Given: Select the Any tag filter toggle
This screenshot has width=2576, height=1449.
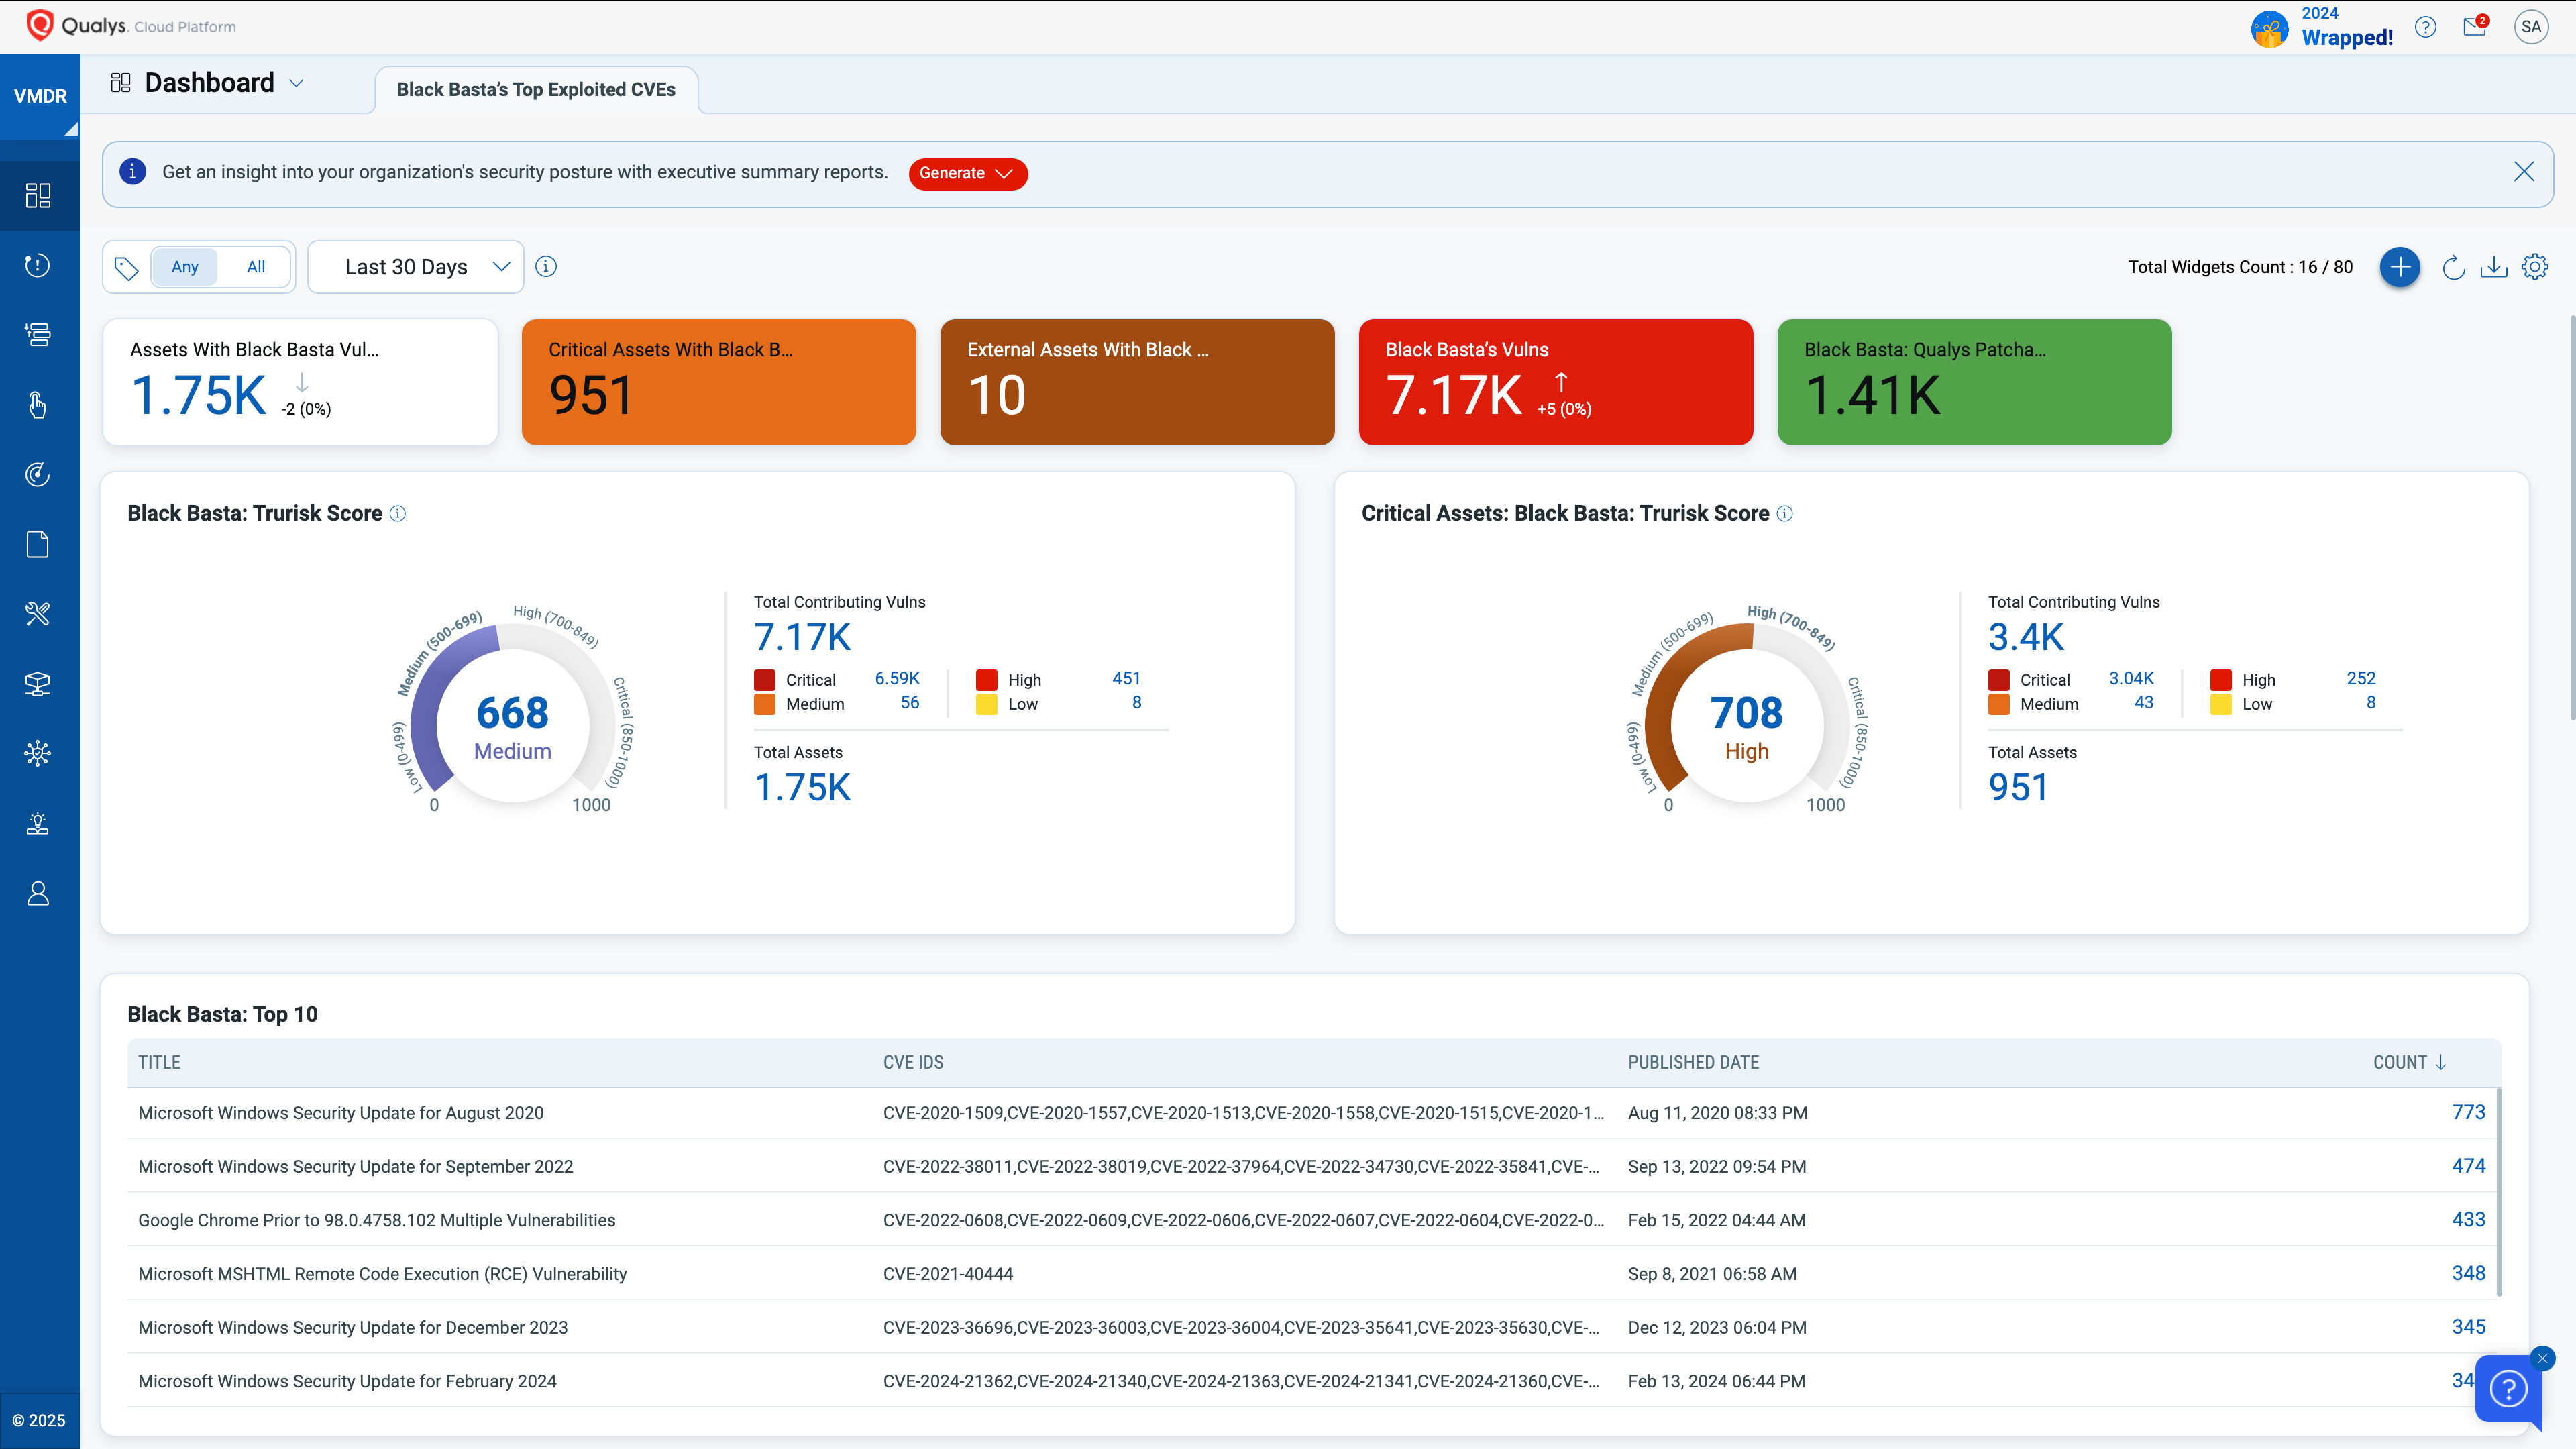Looking at the screenshot, I should (185, 267).
